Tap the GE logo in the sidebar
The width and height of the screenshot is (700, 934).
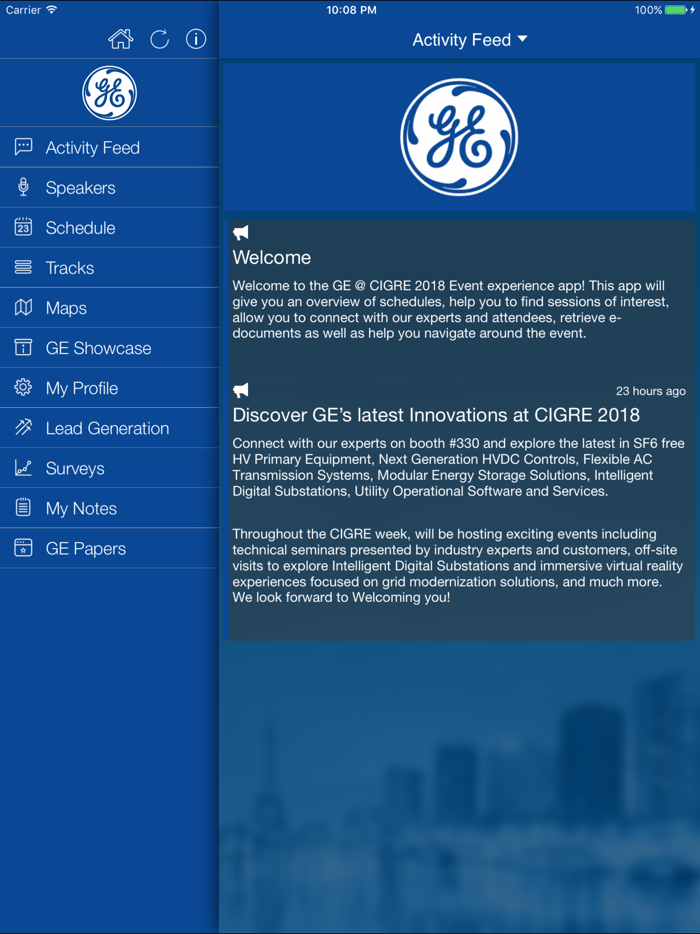point(110,93)
